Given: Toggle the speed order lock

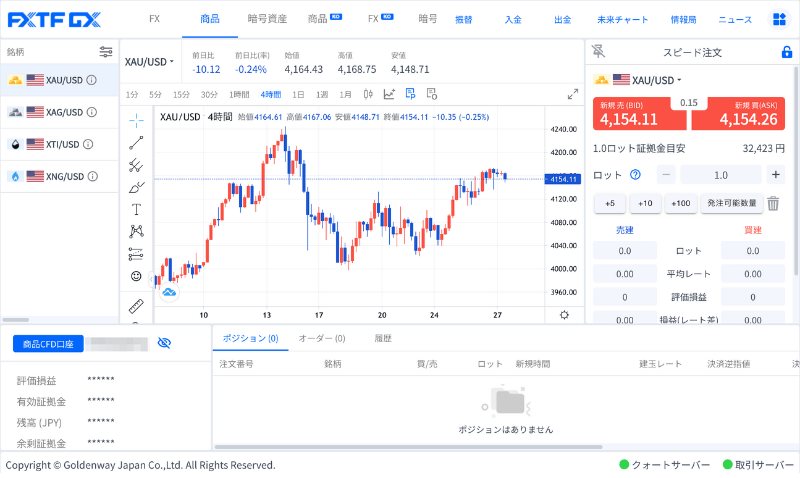Looking at the screenshot, I should [787, 52].
